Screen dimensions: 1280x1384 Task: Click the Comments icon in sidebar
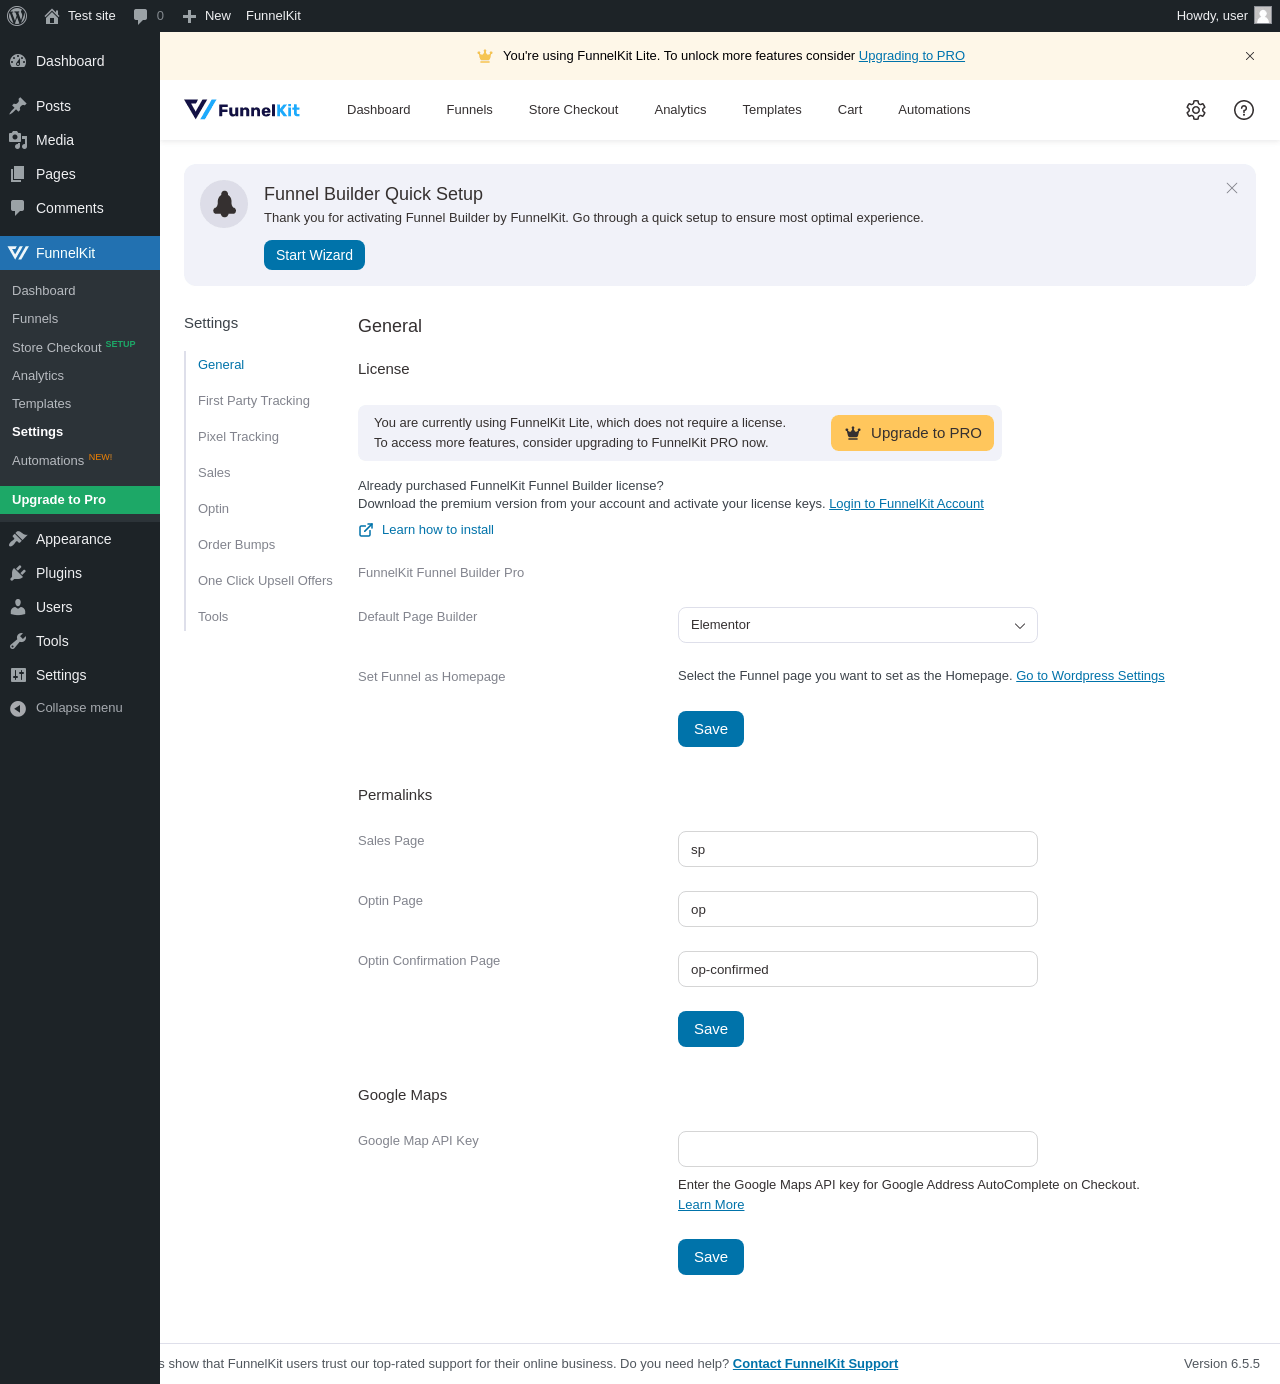point(18,208)
